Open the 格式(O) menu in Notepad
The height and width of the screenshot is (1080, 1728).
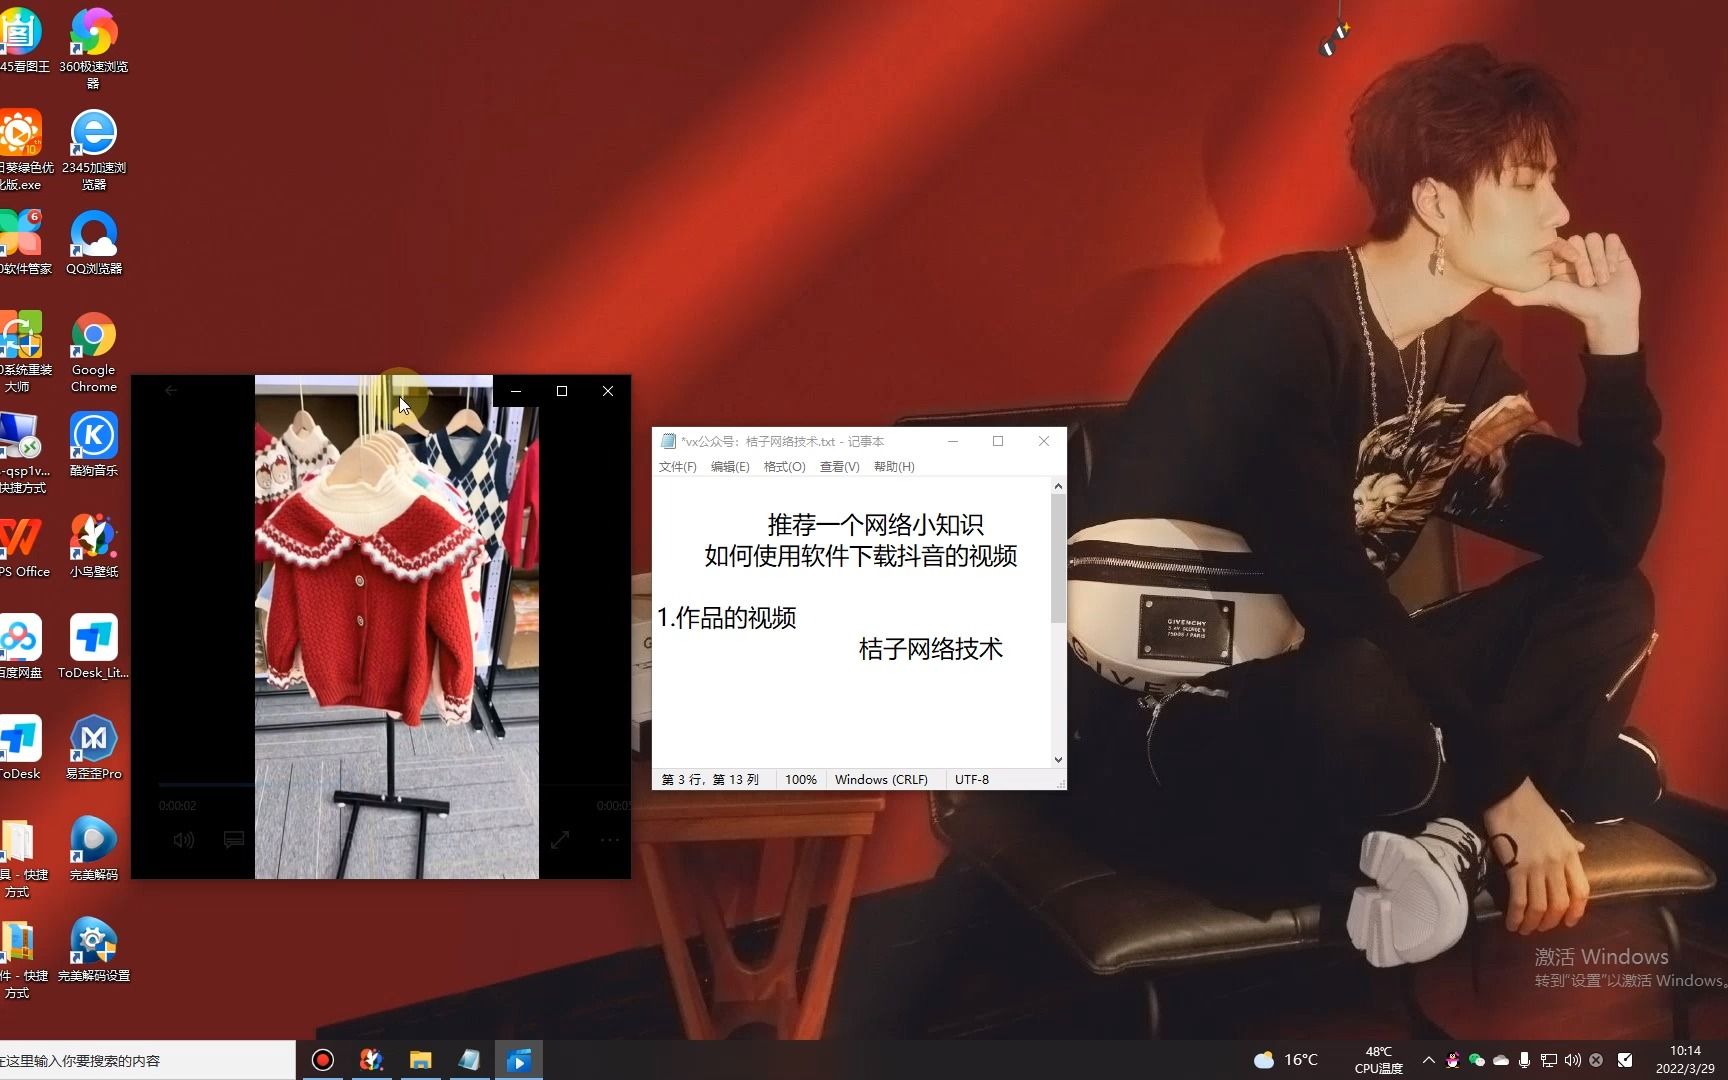click(784, 467)
